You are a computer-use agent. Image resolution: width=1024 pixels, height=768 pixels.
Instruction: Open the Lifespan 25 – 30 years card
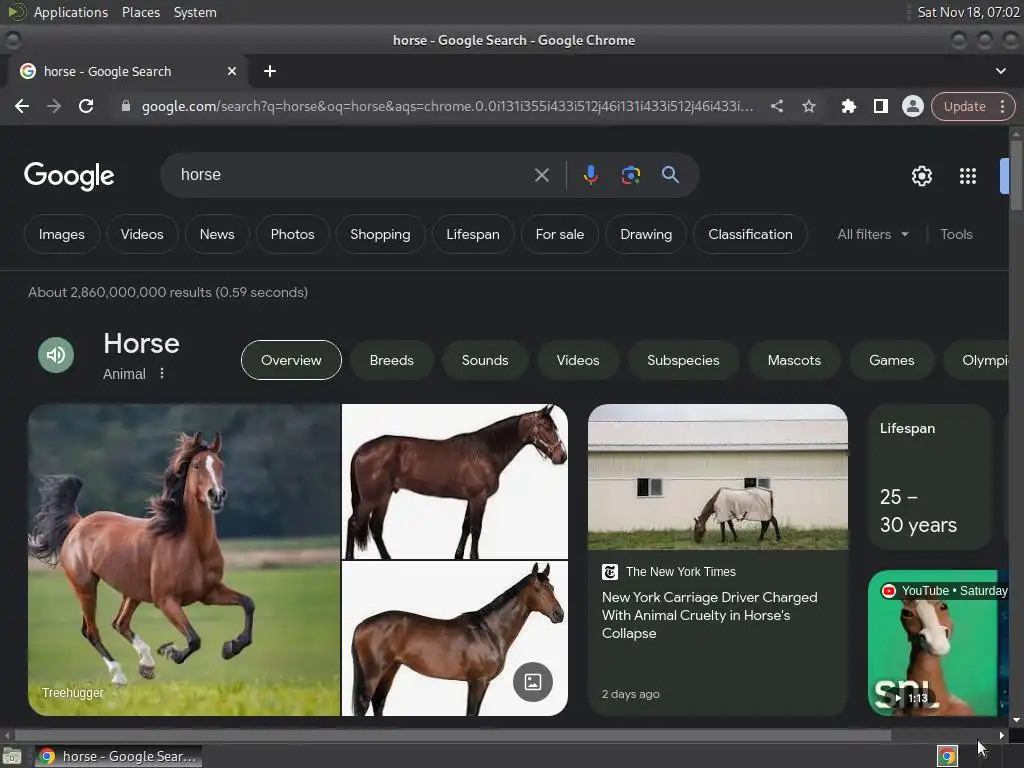pos(930,477)
